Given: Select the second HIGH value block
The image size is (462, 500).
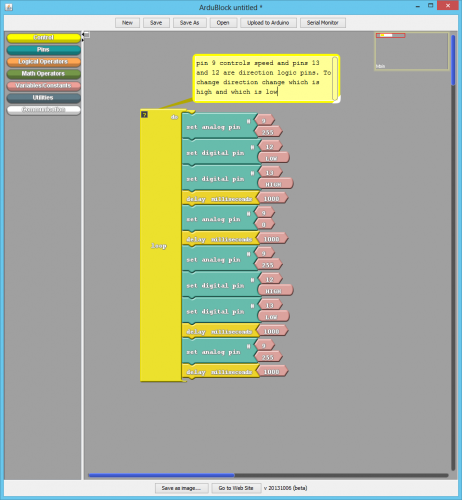Looking at the screenshot, I should tap(275, 291).
